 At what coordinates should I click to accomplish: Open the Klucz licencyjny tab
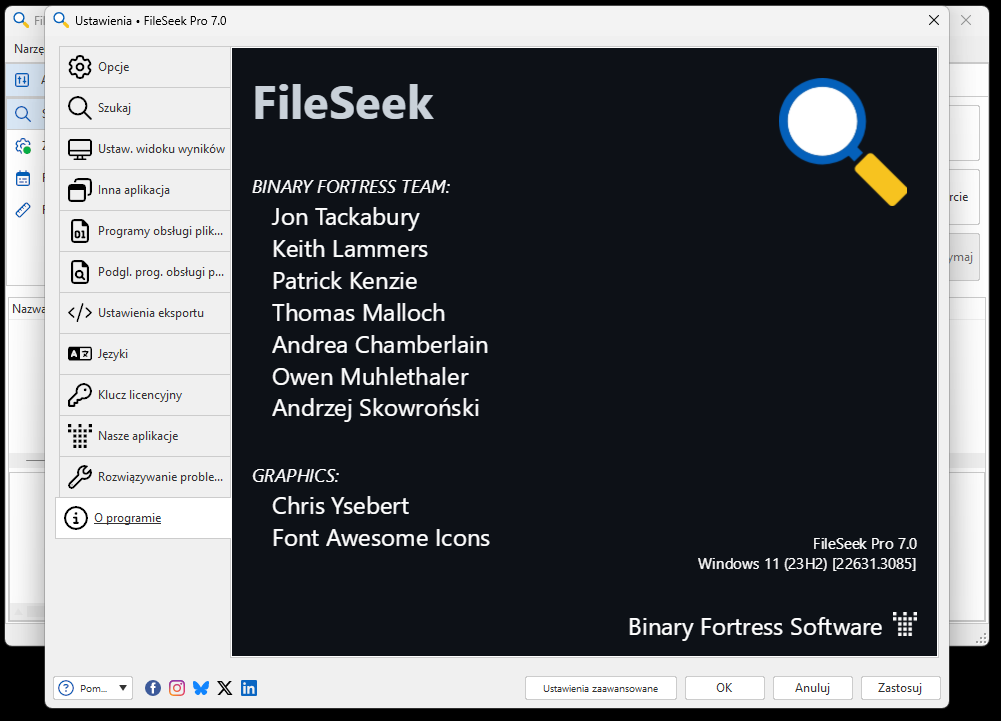pos(145,395)
